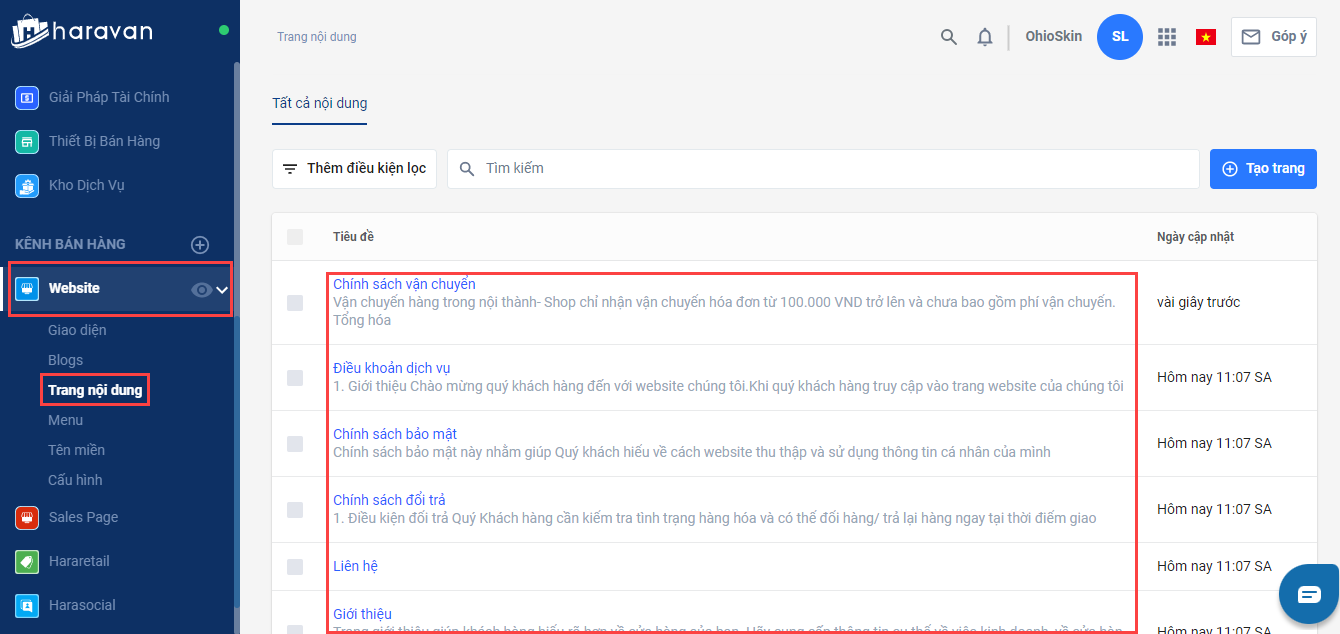Viewport: 1340px width, 634px height.
Task: Go to Giao diện in Website submenu
Action: coord(77,330)
